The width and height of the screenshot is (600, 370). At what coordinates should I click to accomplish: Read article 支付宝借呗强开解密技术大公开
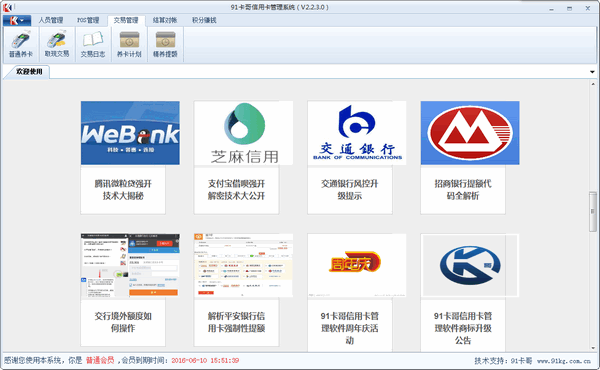pos(236,190)
